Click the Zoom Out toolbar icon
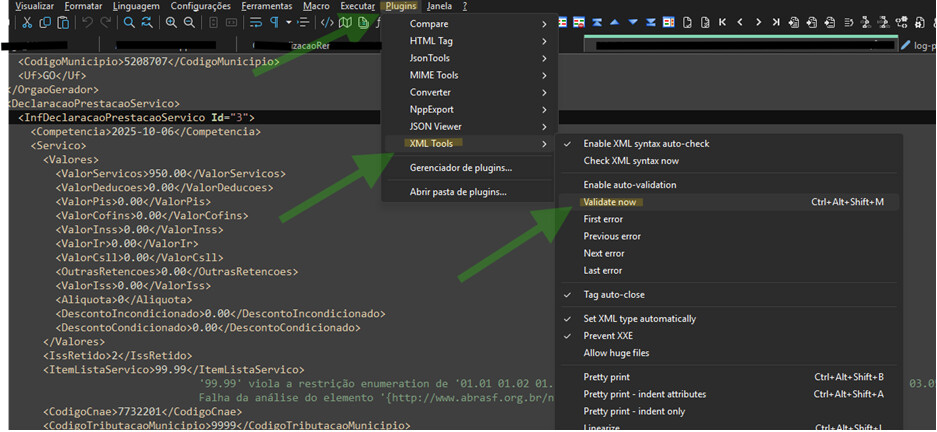Image resolution: width=937 pixels, height=432 pixels. [x=188, y=23]
